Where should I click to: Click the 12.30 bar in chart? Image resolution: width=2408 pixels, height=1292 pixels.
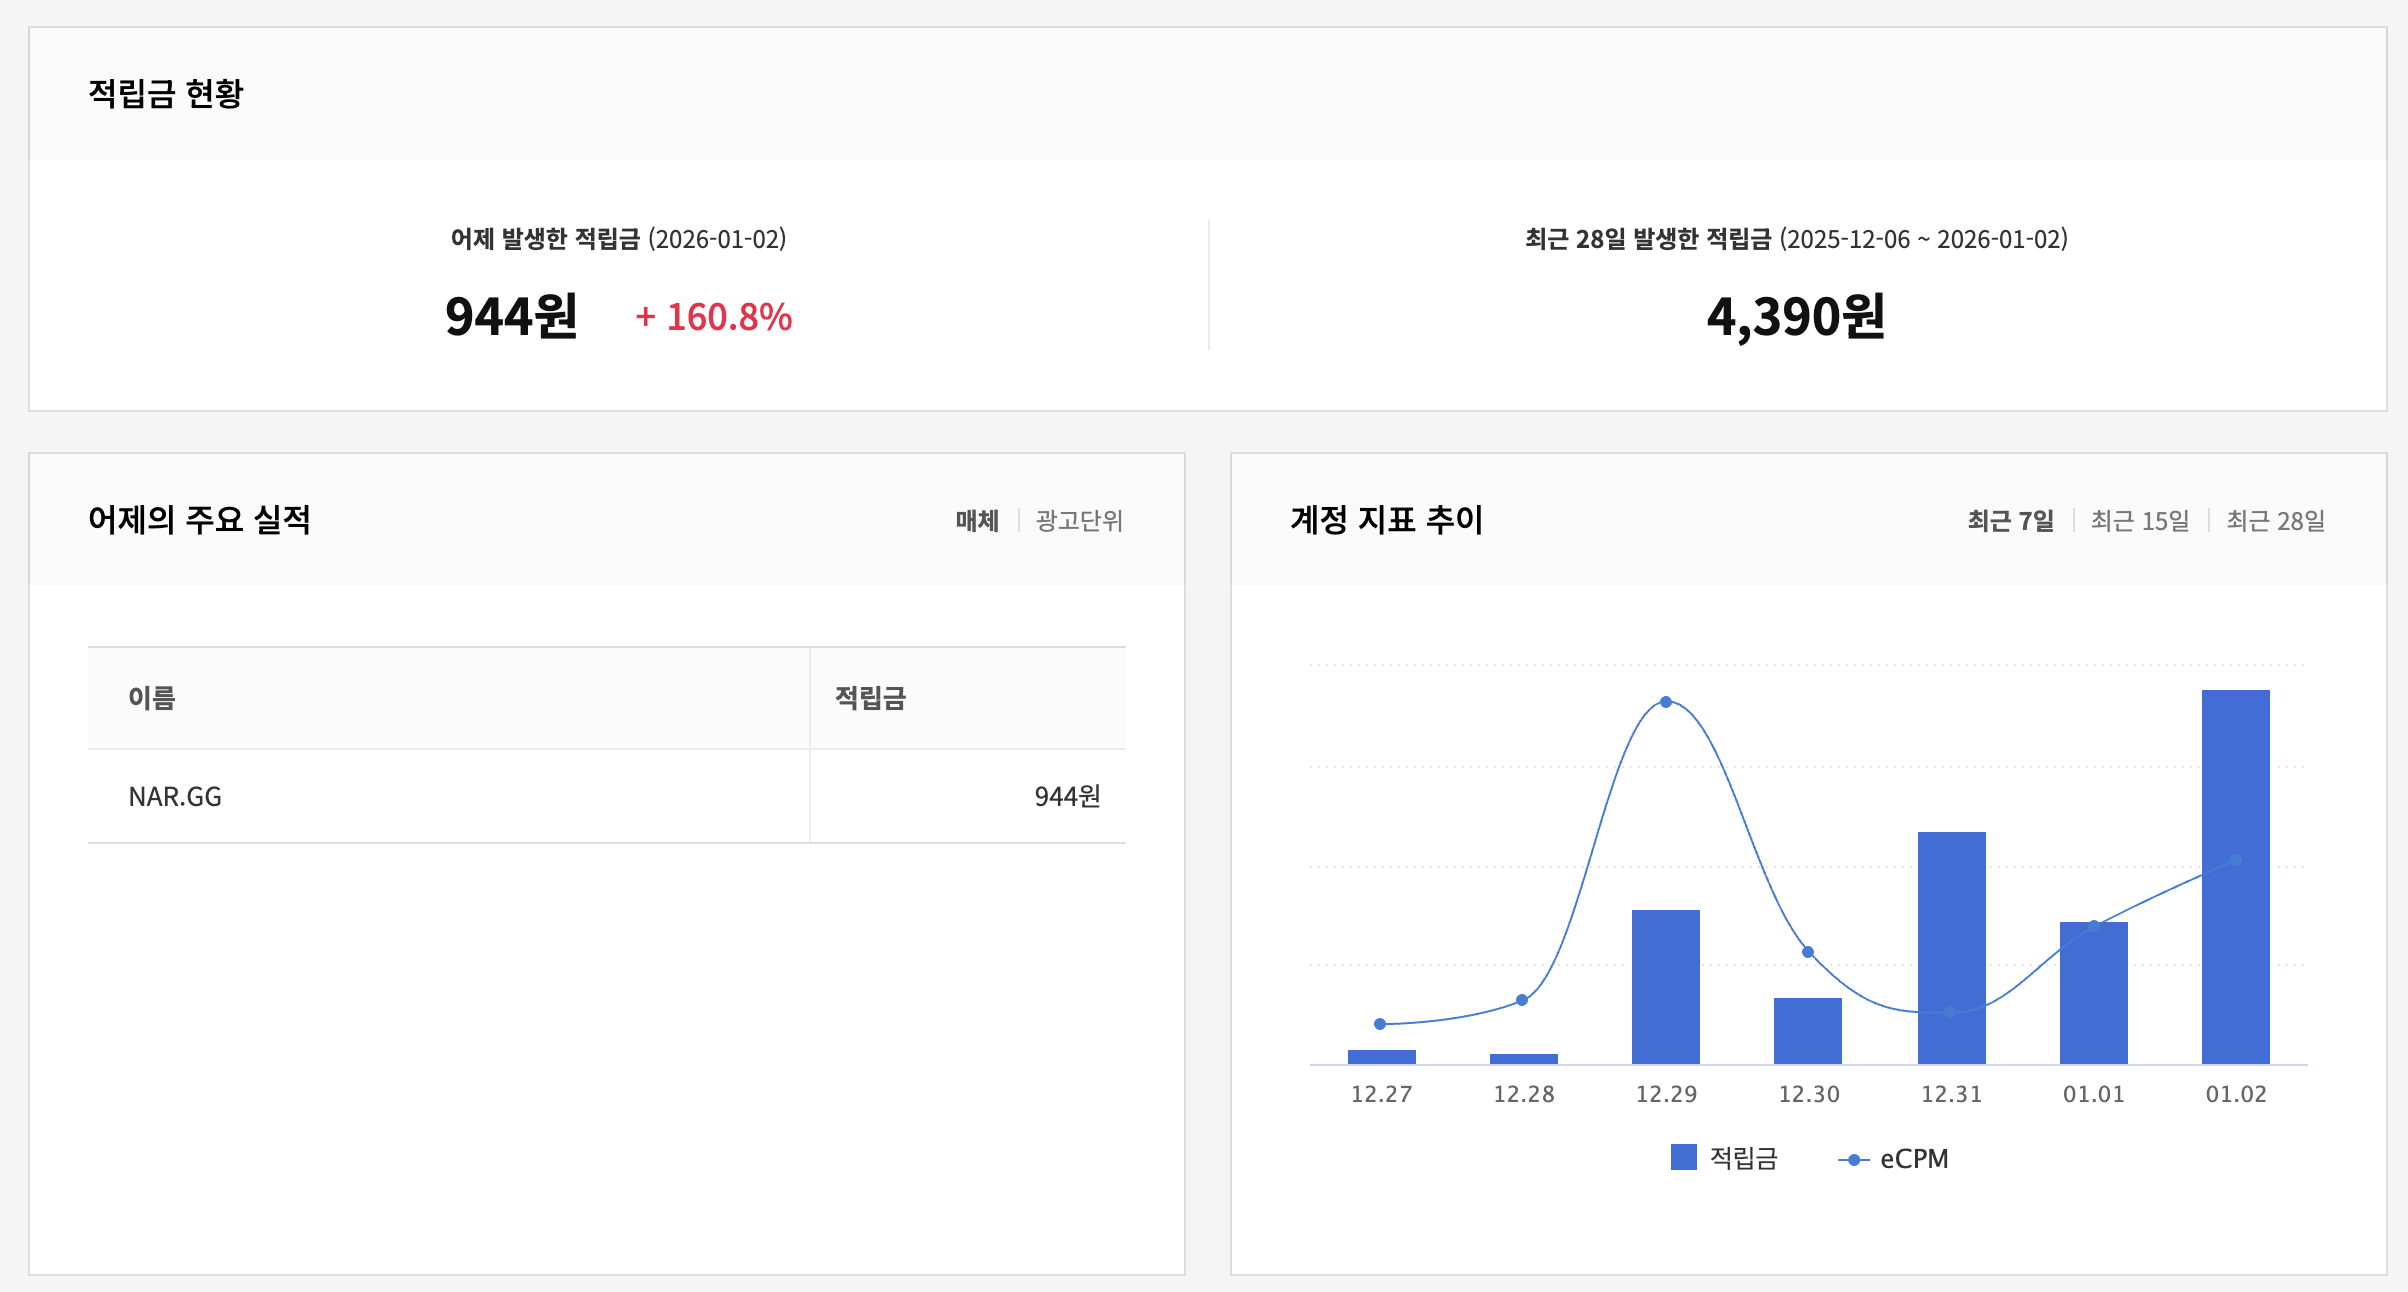coord(1807,1030)
